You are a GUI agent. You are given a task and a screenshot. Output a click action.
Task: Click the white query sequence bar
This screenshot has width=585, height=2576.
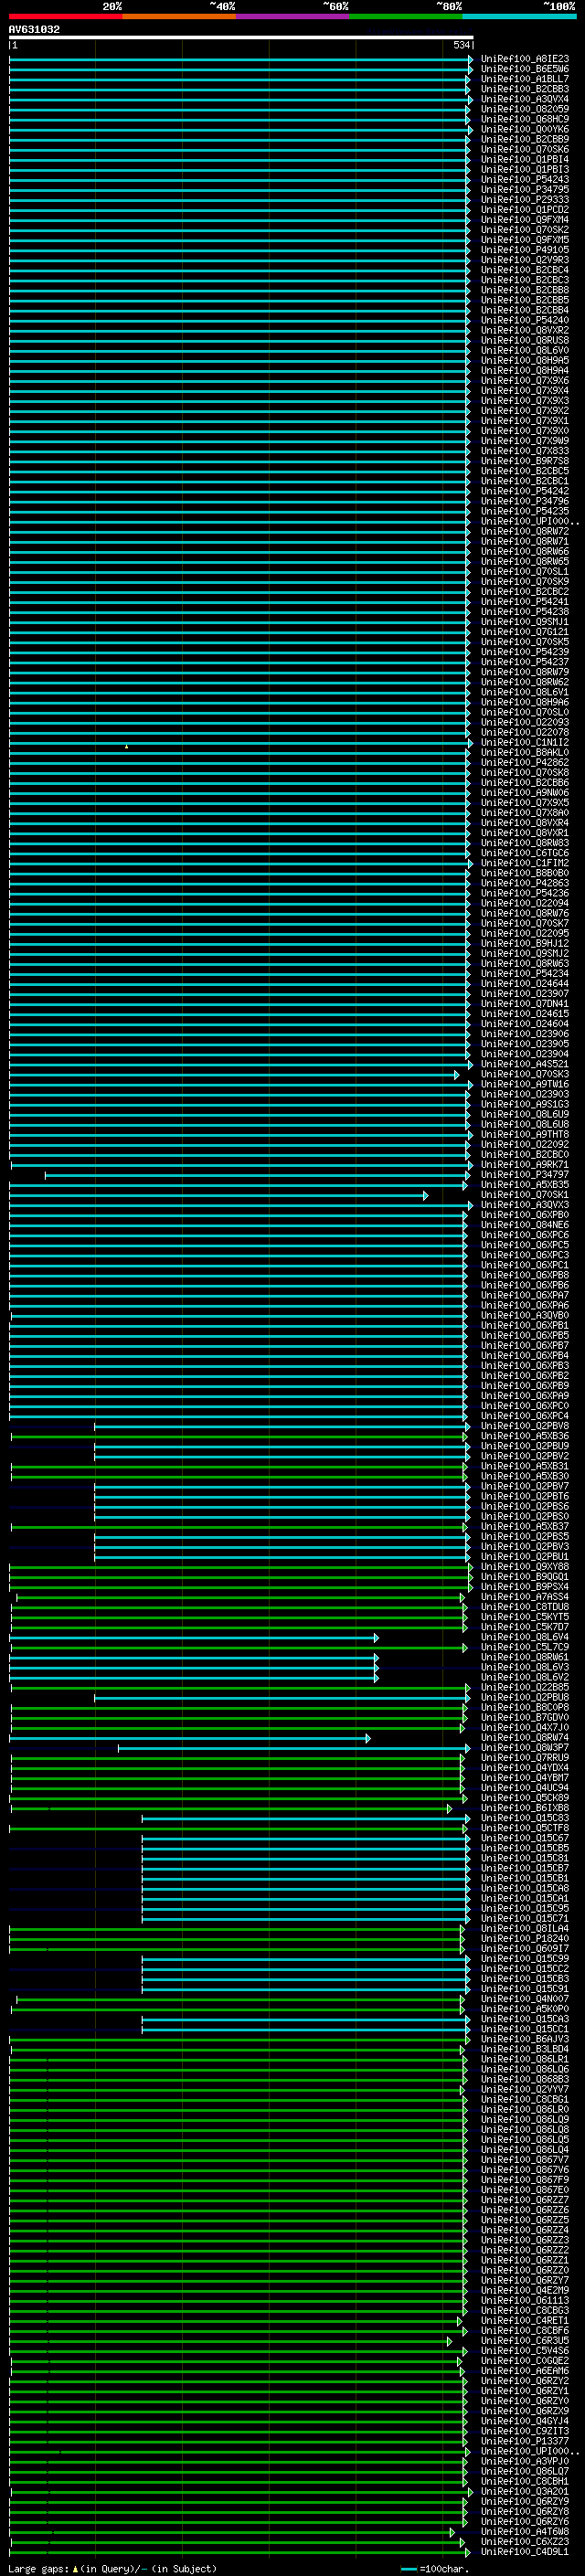click(241, 37)
